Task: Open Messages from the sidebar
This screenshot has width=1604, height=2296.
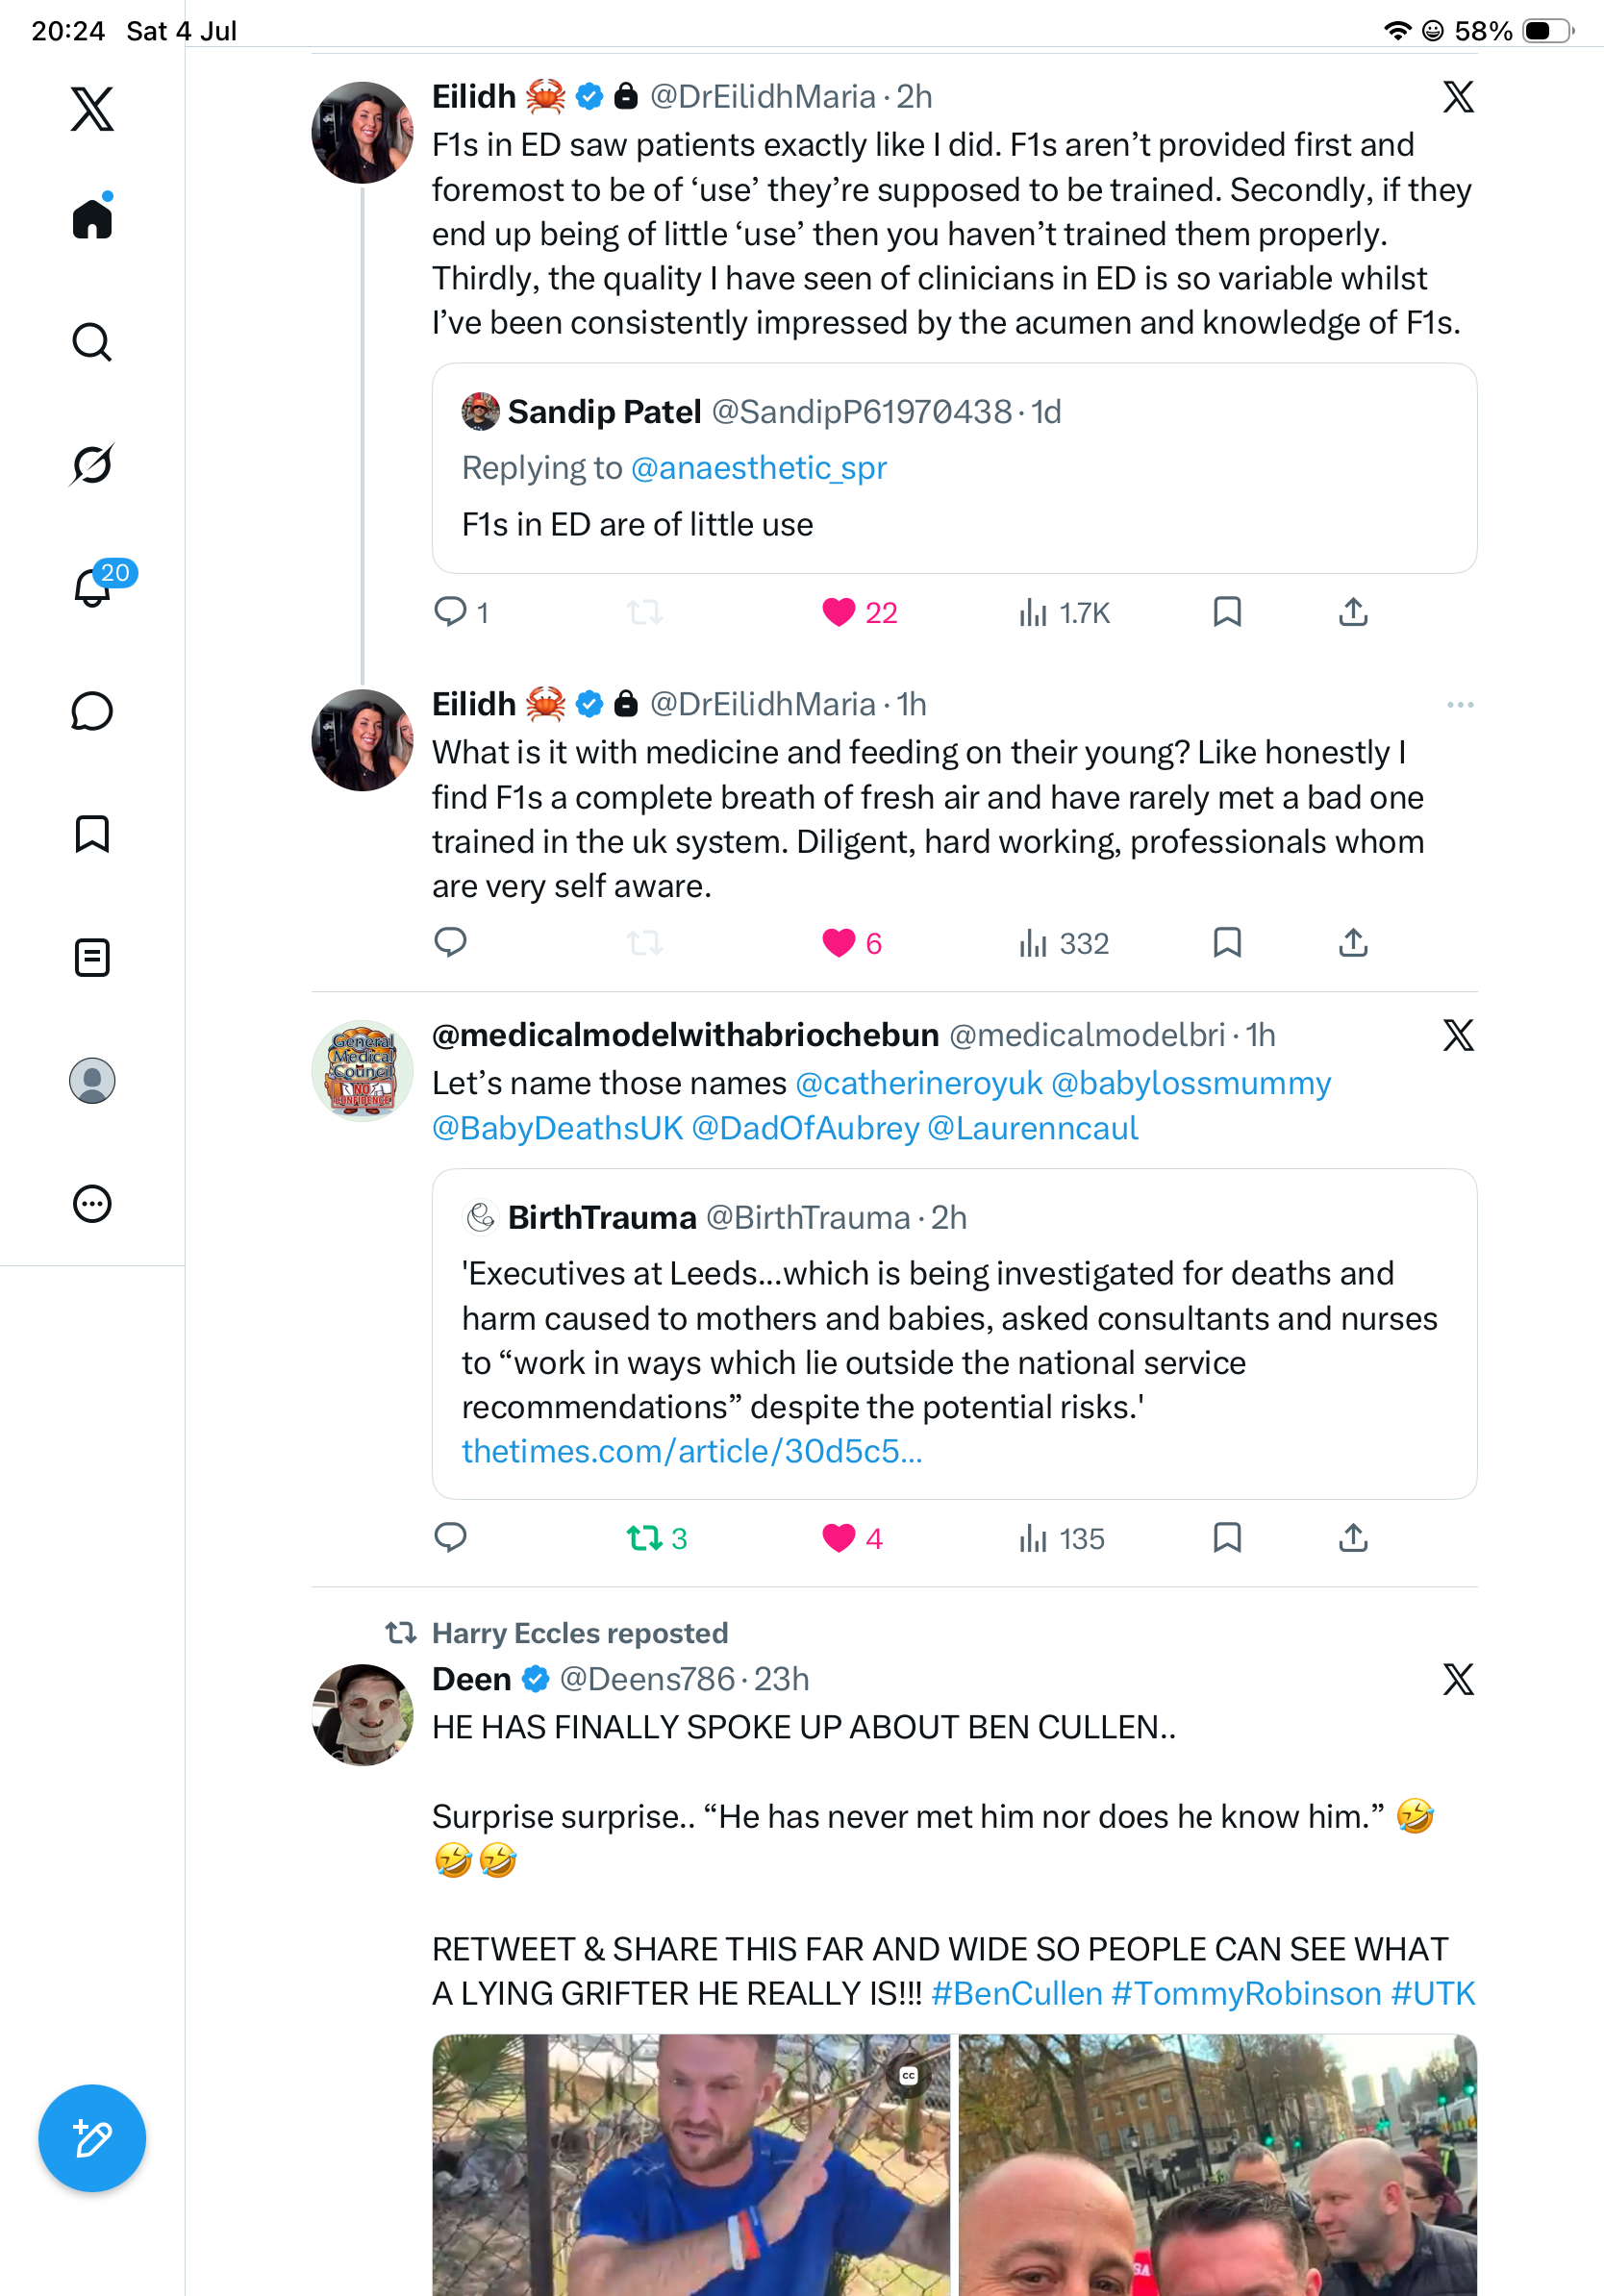Action: [x=92, y=711]
